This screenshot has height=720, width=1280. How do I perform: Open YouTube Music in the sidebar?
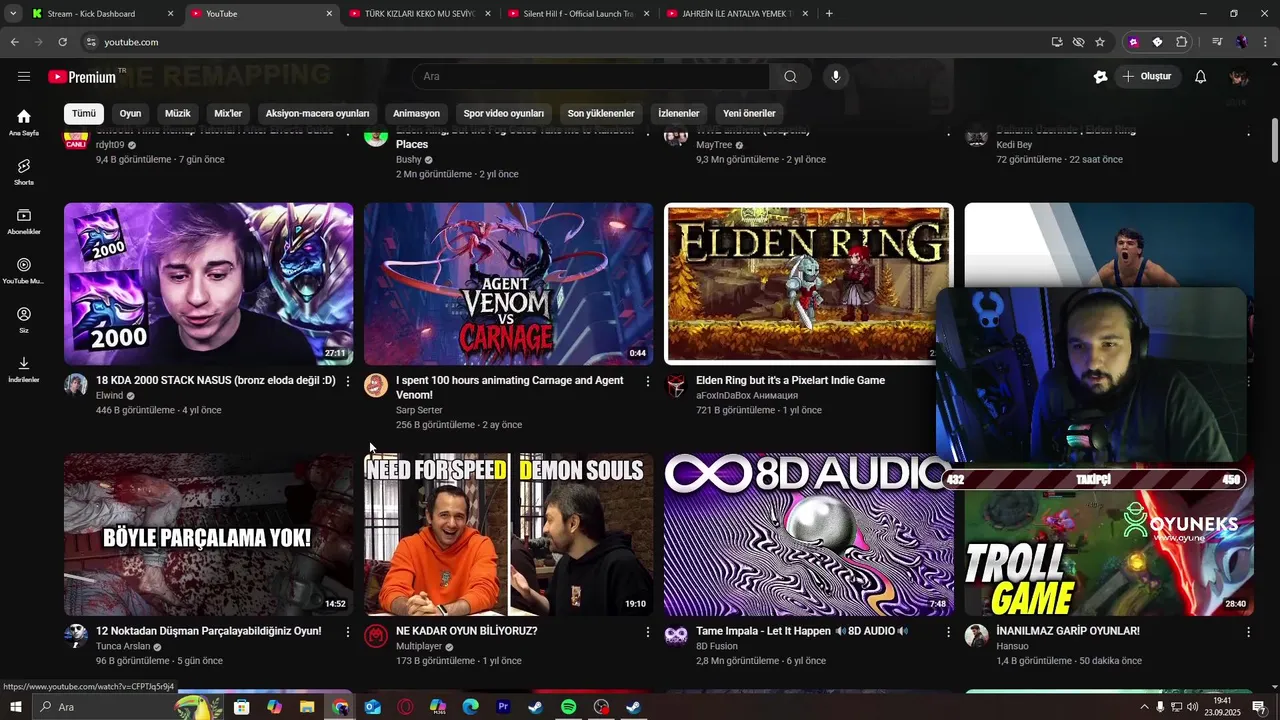24,271
